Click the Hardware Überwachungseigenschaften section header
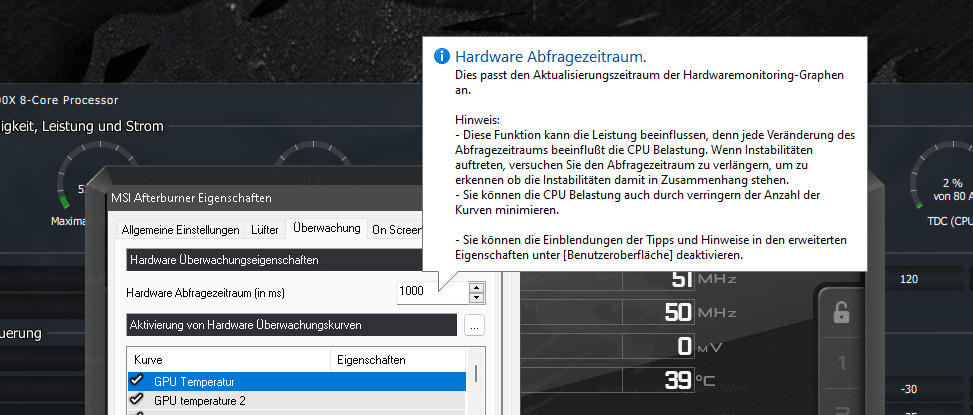 tap(274, 260)
